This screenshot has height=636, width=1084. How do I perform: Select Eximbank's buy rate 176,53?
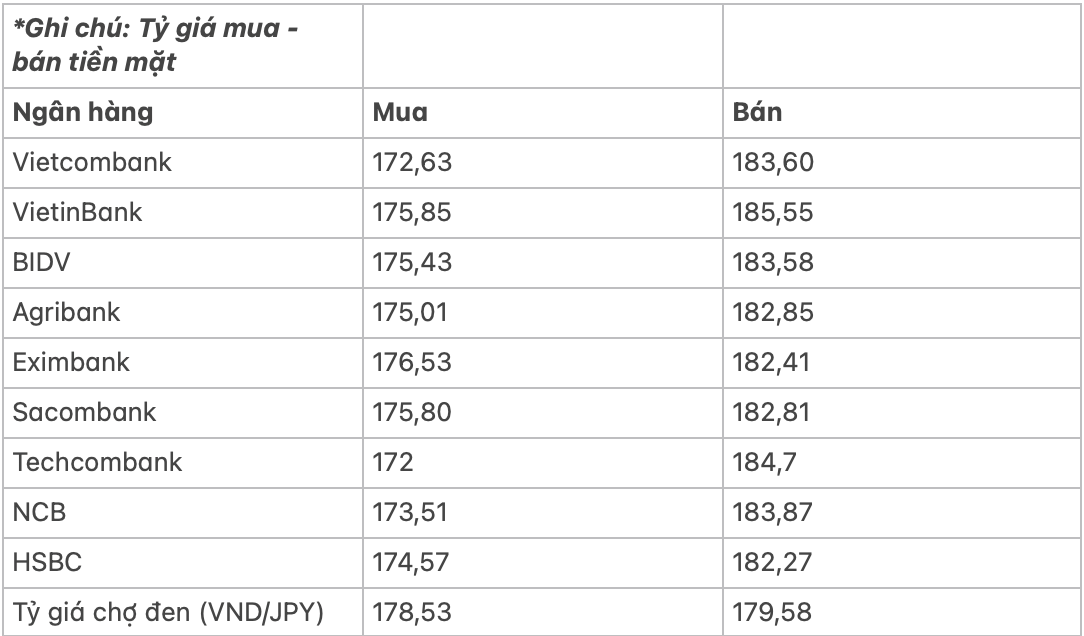412,362
